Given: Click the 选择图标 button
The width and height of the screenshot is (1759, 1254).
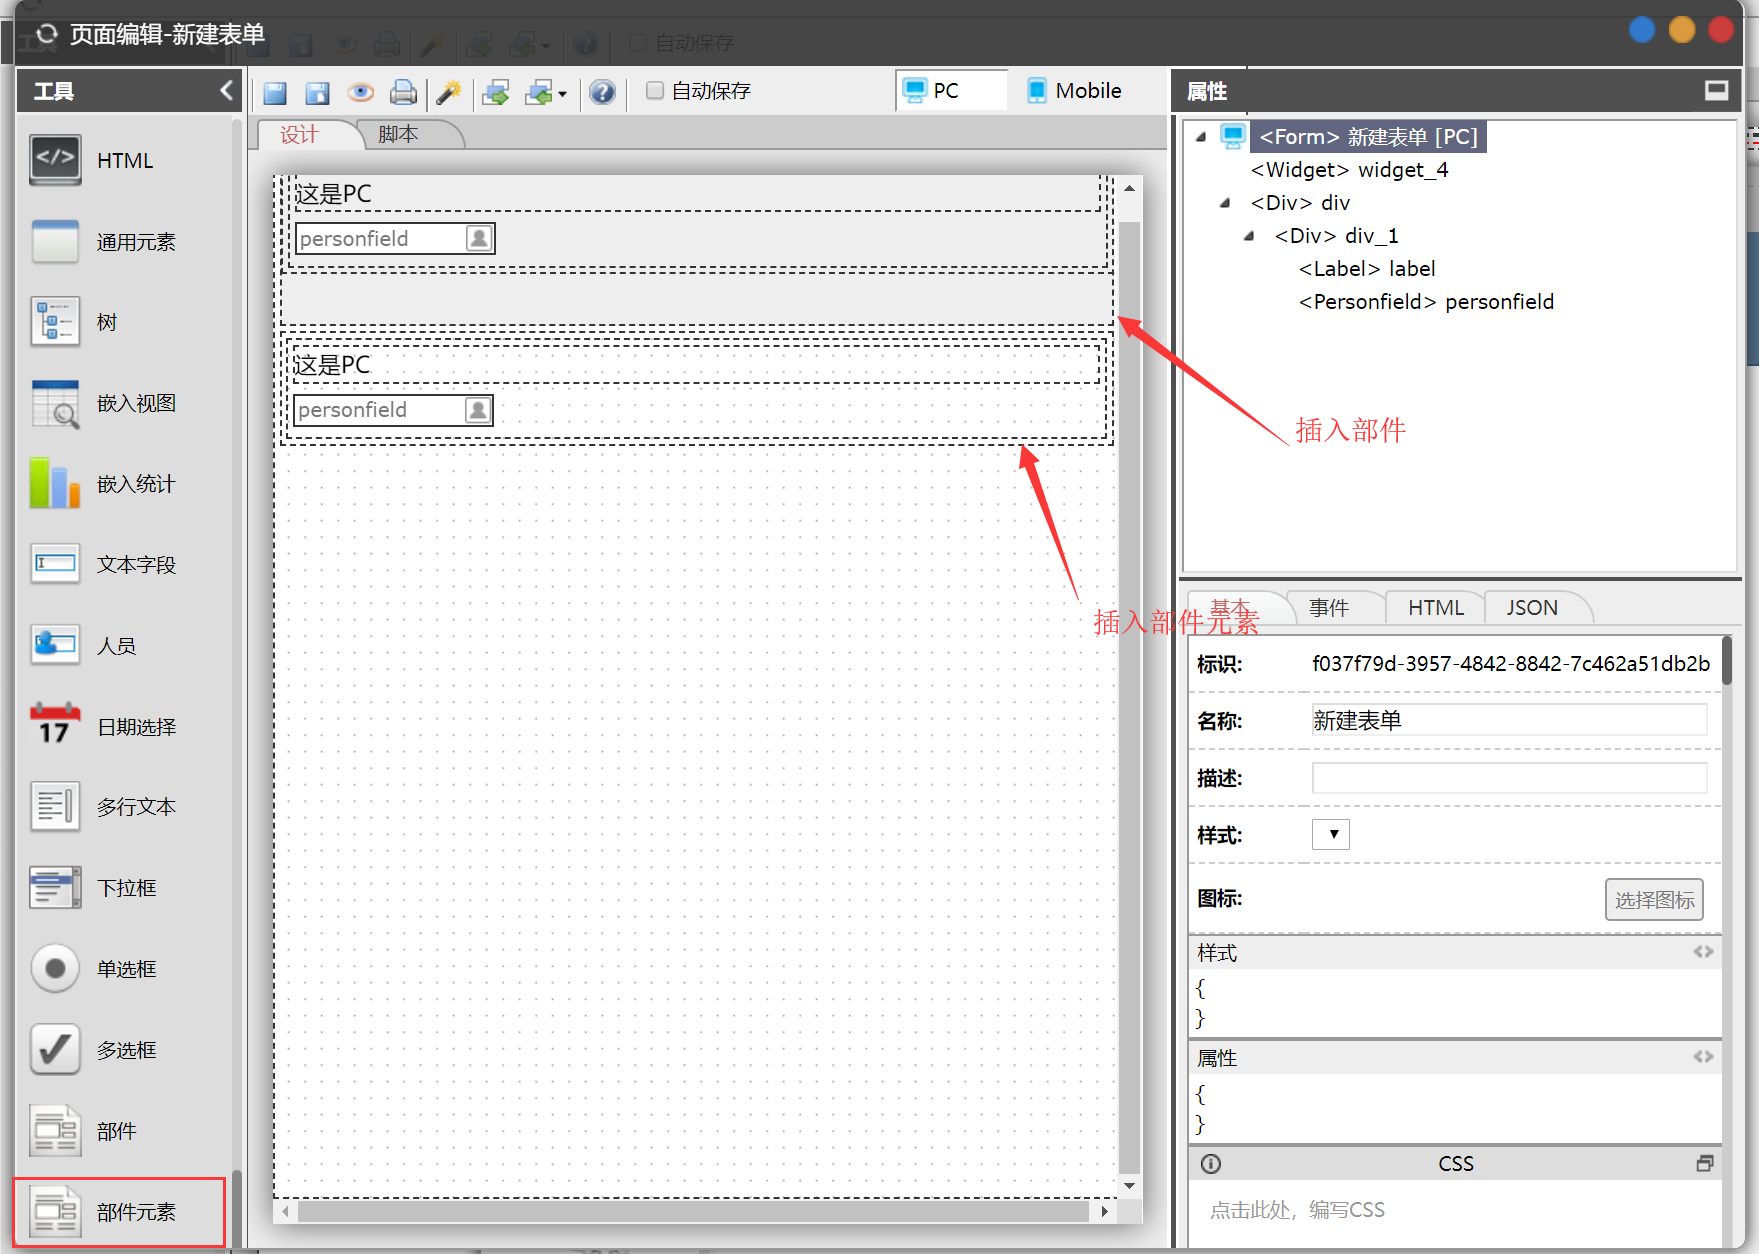Looking at the screenshot, I should (x=1654, y=900).
